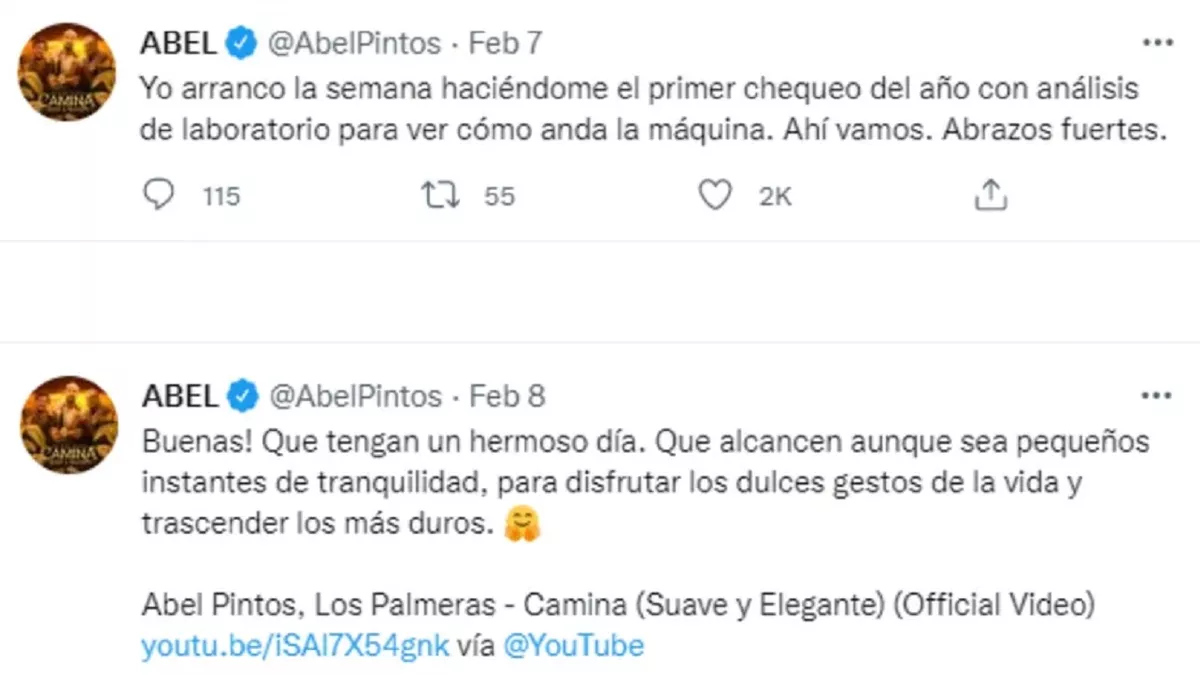Click the reply icon on the Feb 7 tweet
1200x675 pixels.
[159, 195]
